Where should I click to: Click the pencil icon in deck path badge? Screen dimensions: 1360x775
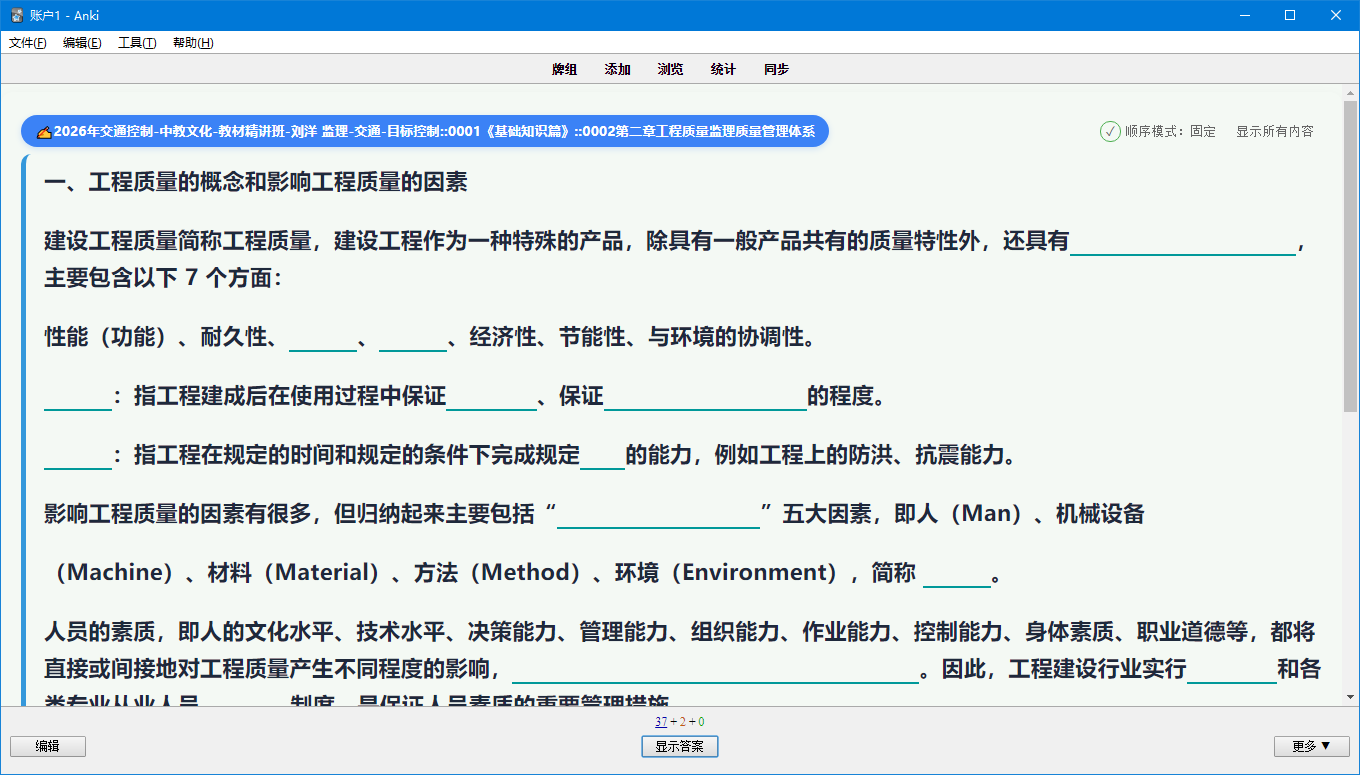pos(44,132)
